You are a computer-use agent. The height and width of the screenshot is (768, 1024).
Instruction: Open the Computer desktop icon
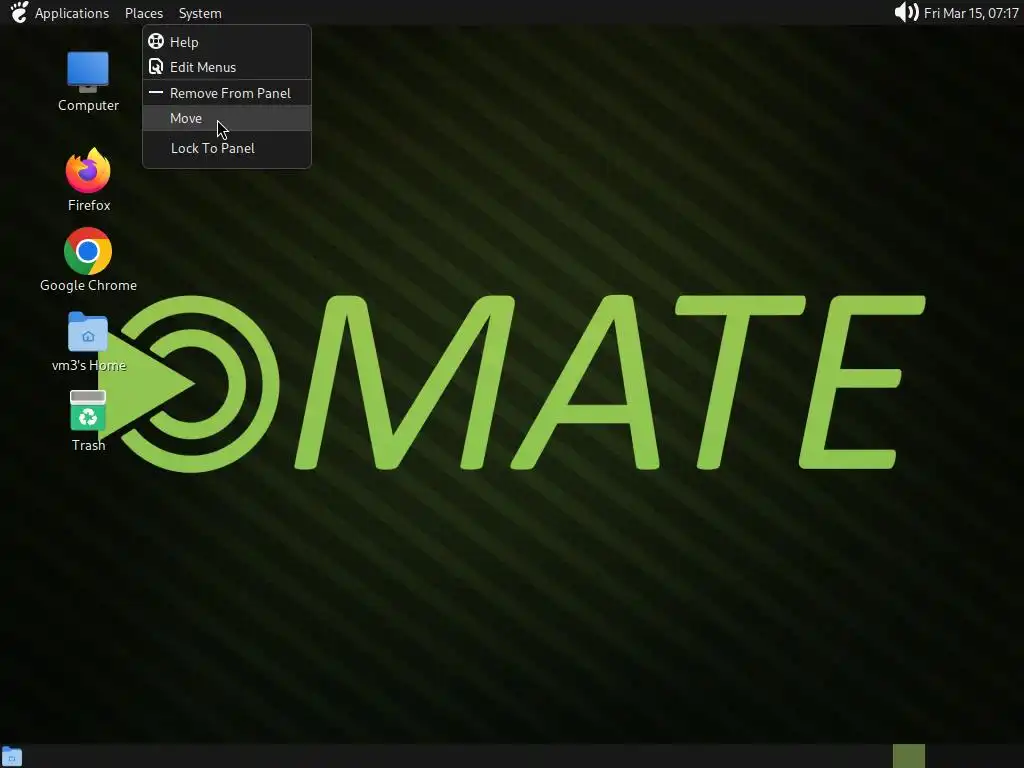click(x=88, y=72)
